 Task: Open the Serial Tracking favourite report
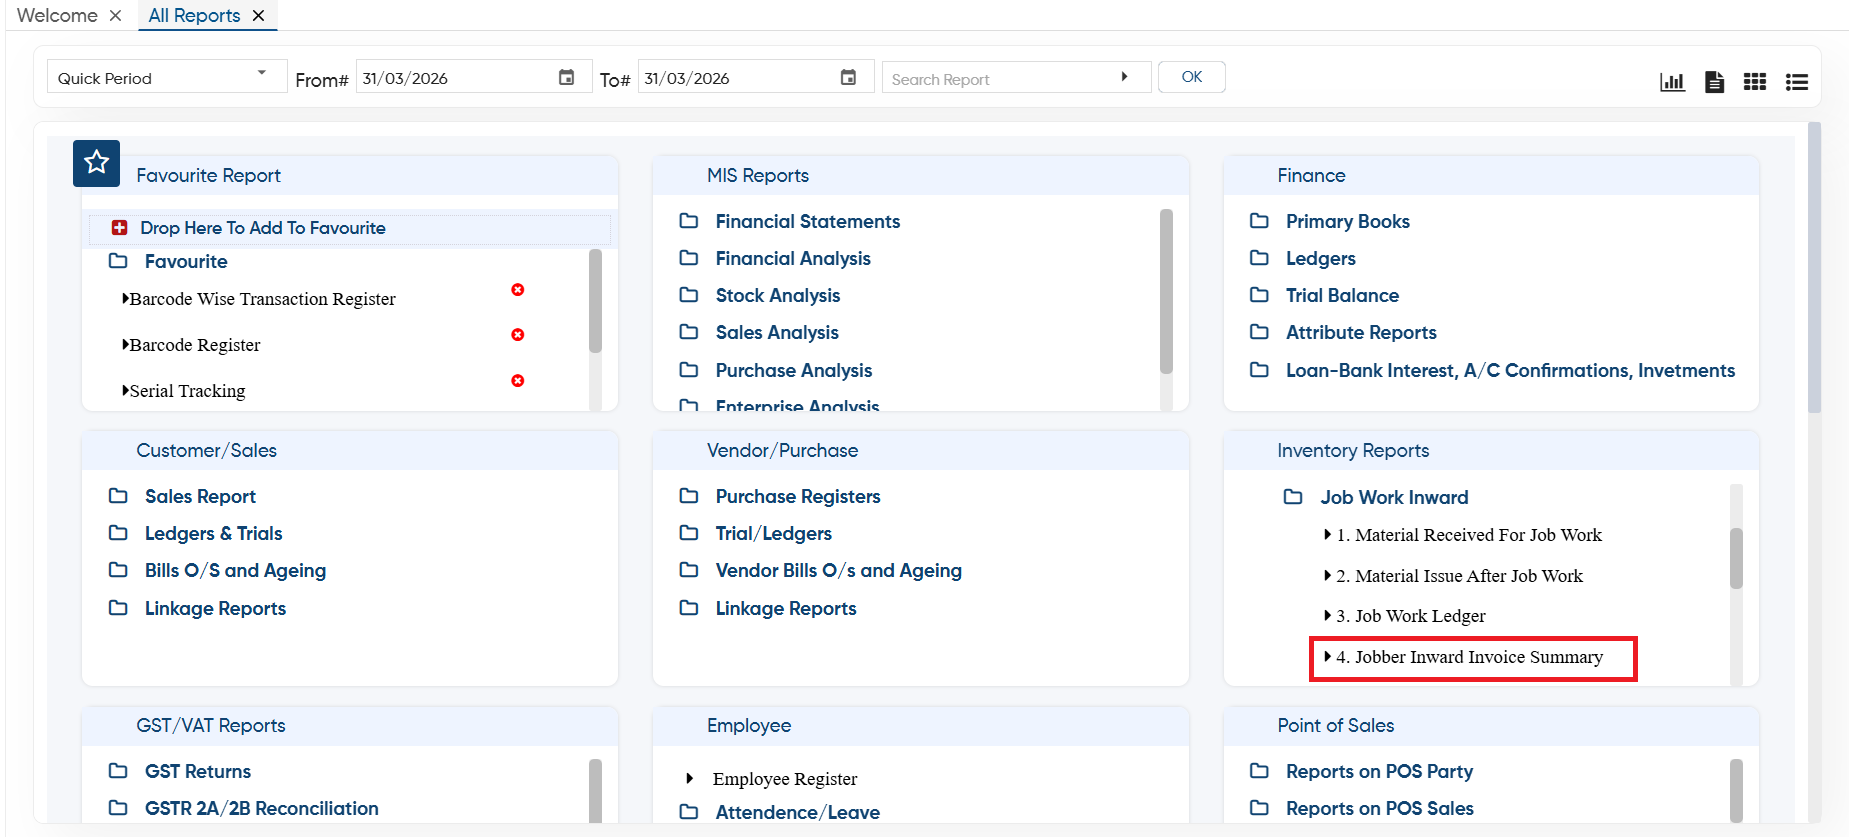coord(187,391)
